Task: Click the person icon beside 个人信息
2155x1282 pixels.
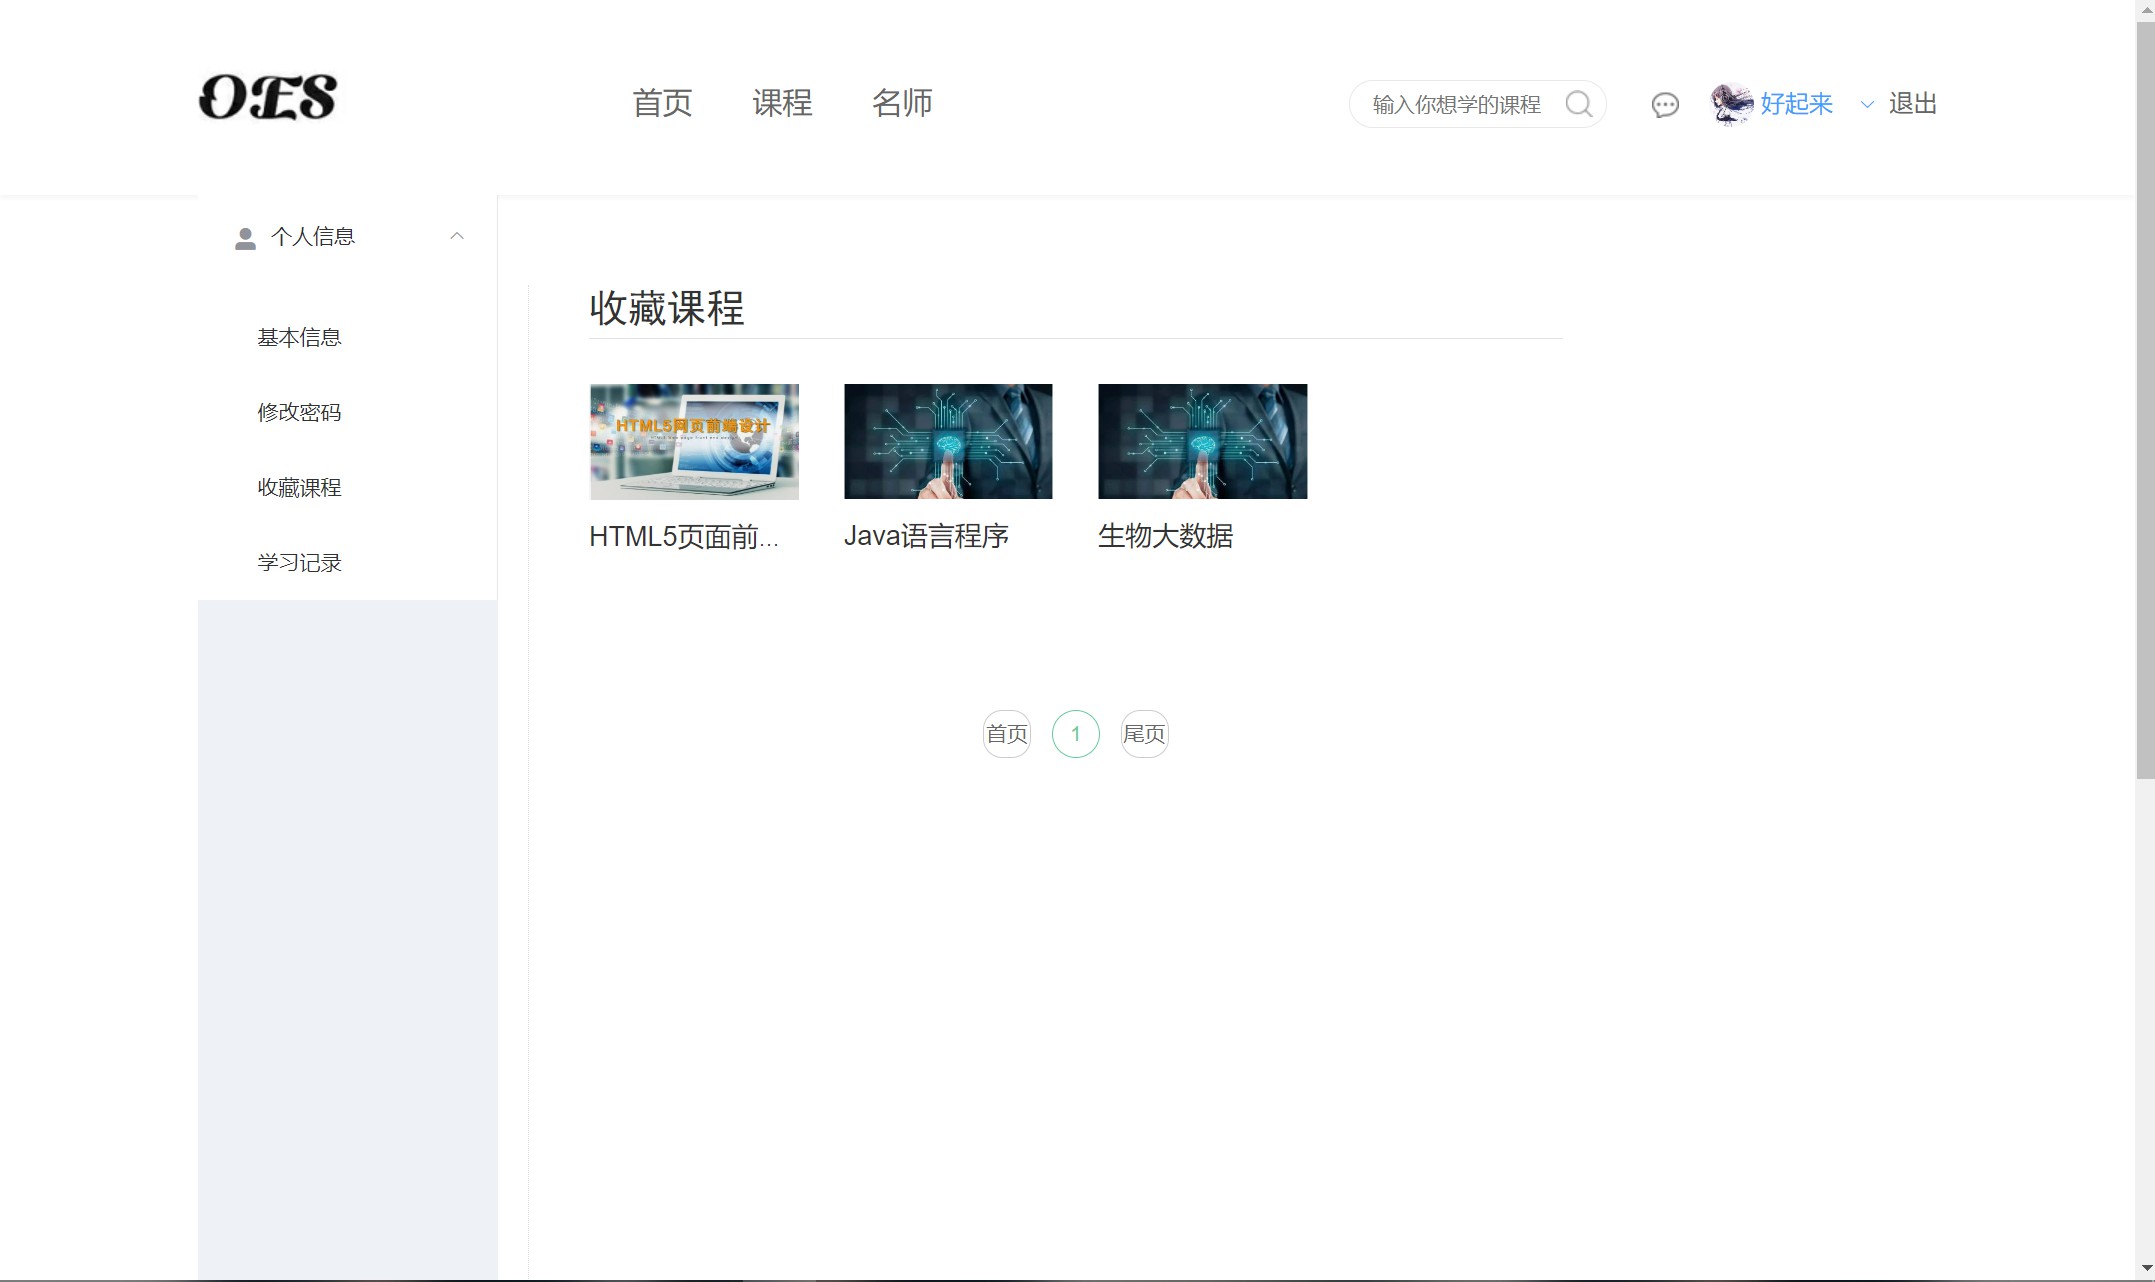Action: [x=245, y=238]
